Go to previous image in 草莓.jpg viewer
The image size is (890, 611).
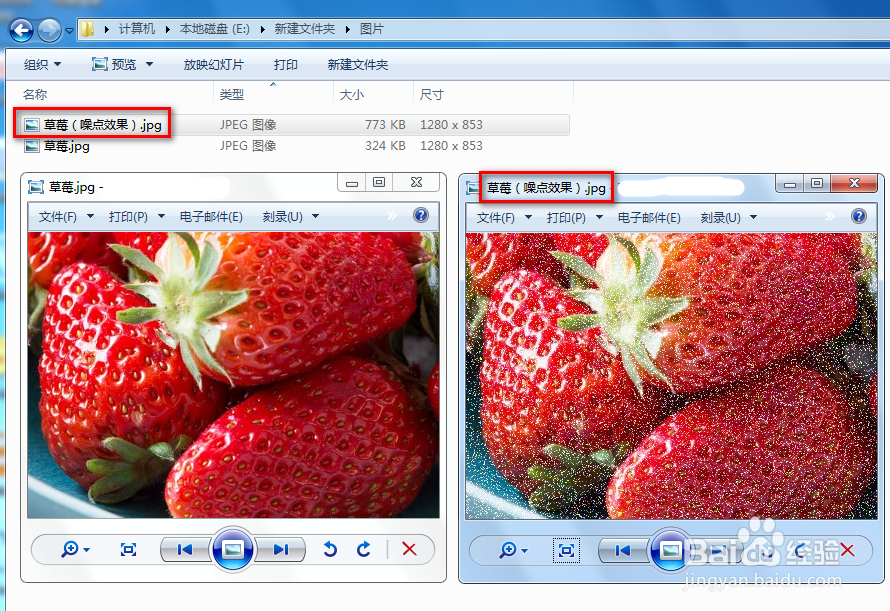[181, 549]
